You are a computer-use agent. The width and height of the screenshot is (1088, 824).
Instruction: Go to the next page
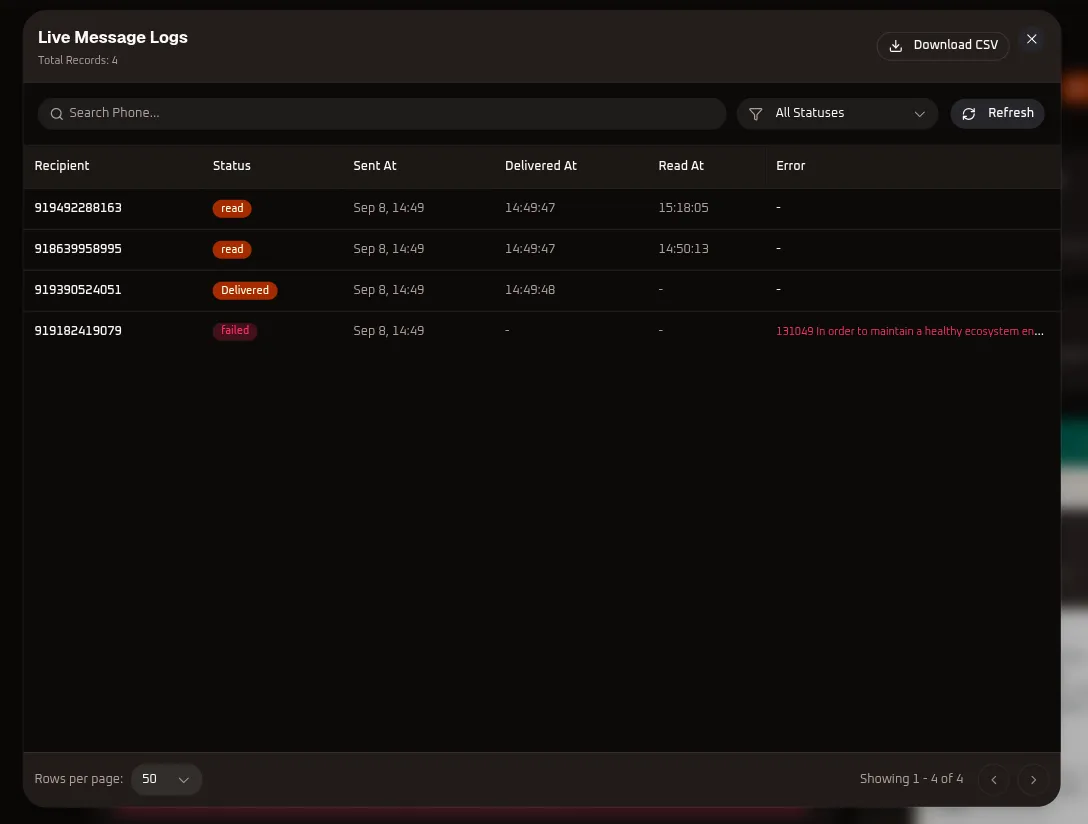pyautogui.click(x=1033, y=780)
